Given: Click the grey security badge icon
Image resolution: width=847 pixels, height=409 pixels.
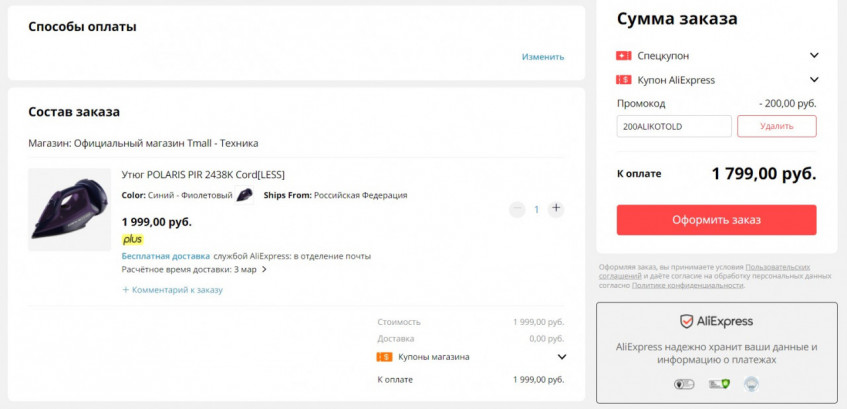Looking at the screenshot, I should [x=684, y=383].
